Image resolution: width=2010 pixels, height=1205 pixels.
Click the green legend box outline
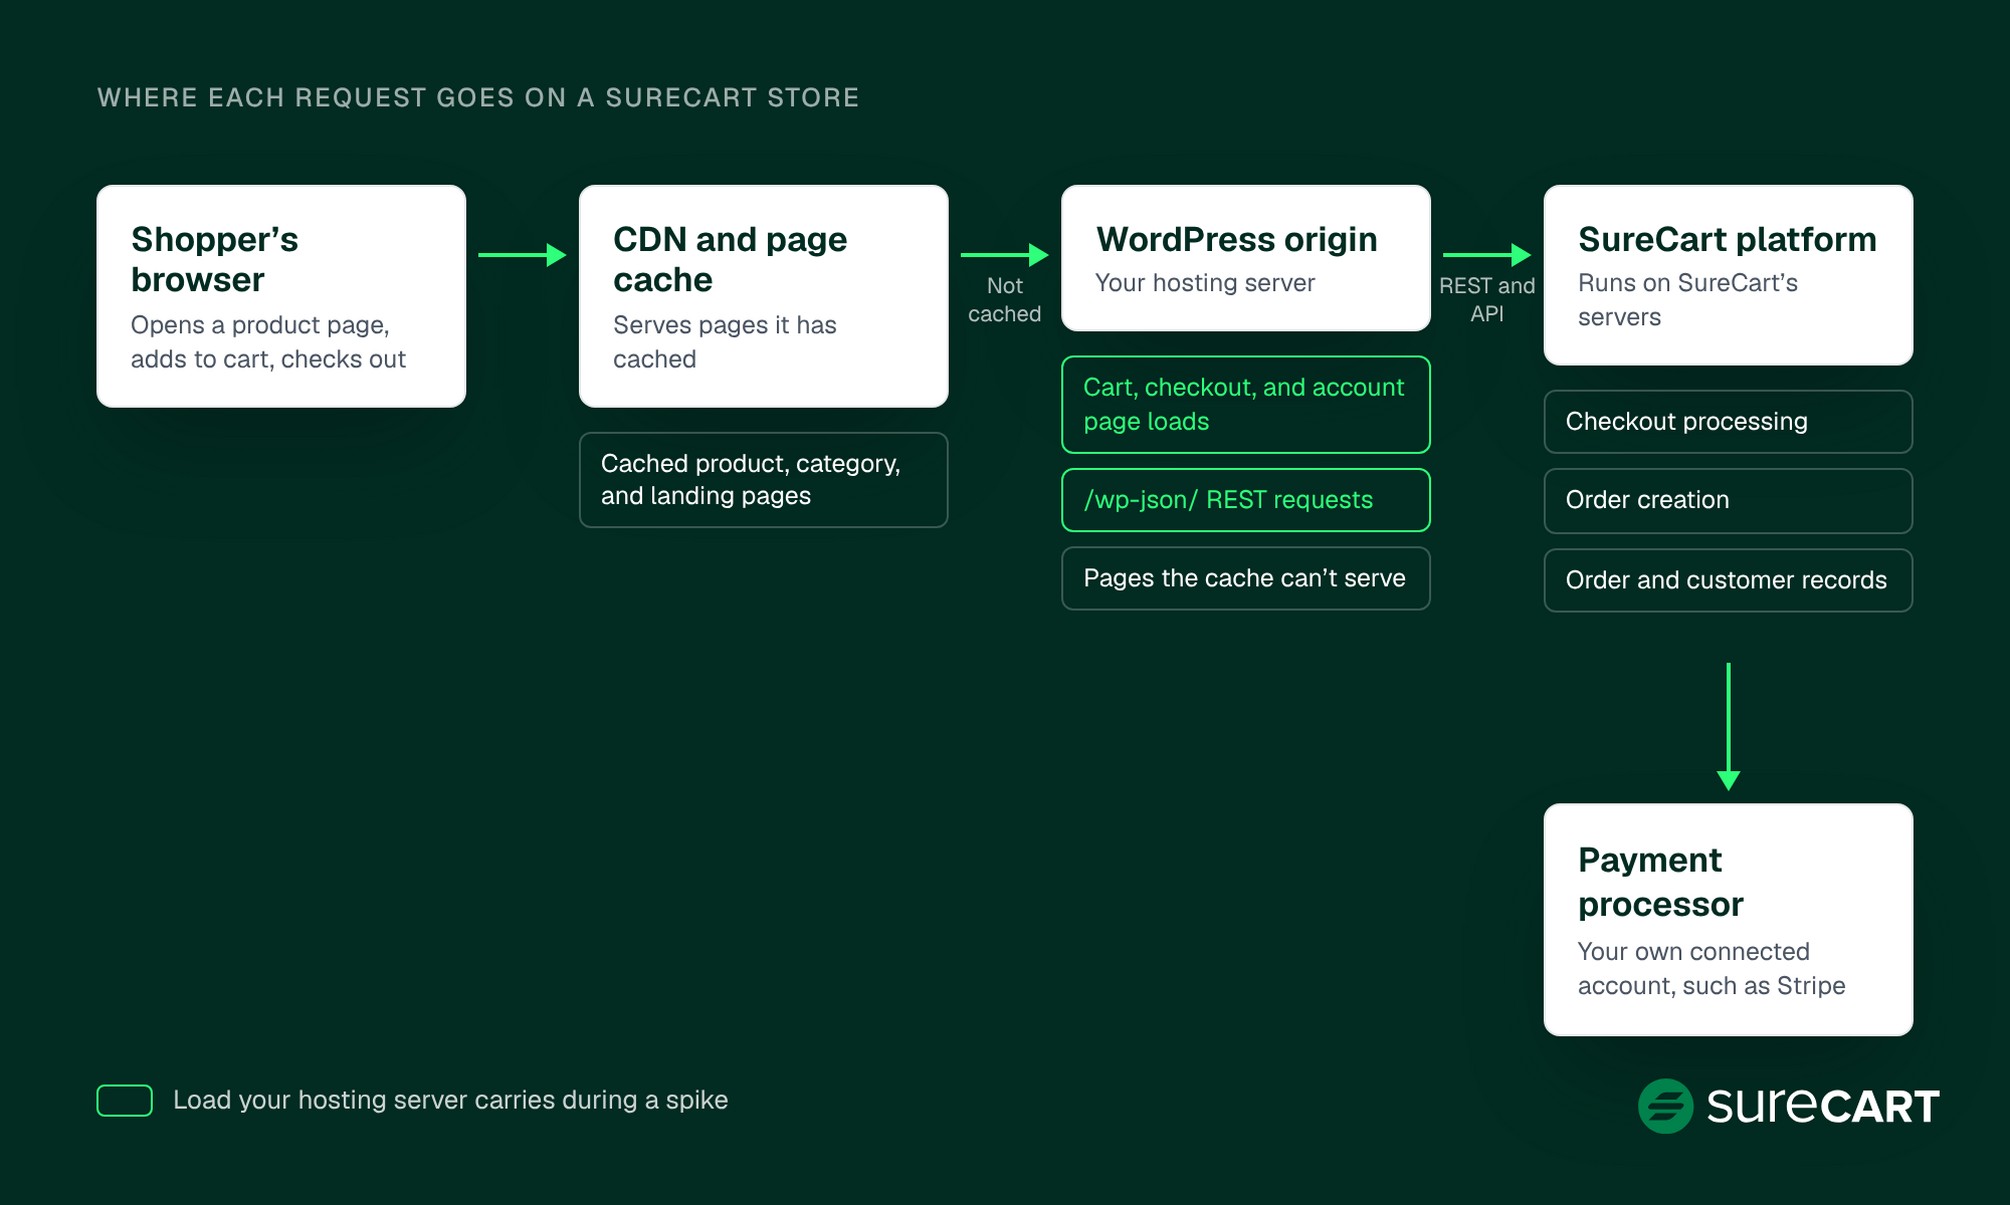[x=125, y=1100]
